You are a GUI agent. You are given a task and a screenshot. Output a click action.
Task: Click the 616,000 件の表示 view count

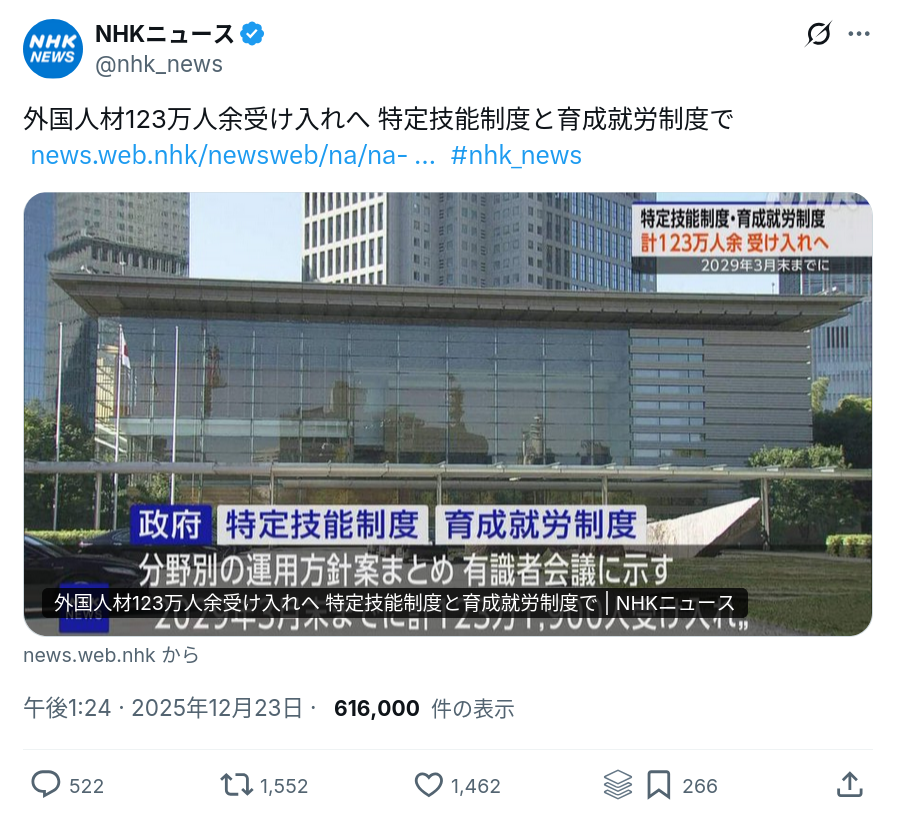(424, 708)
